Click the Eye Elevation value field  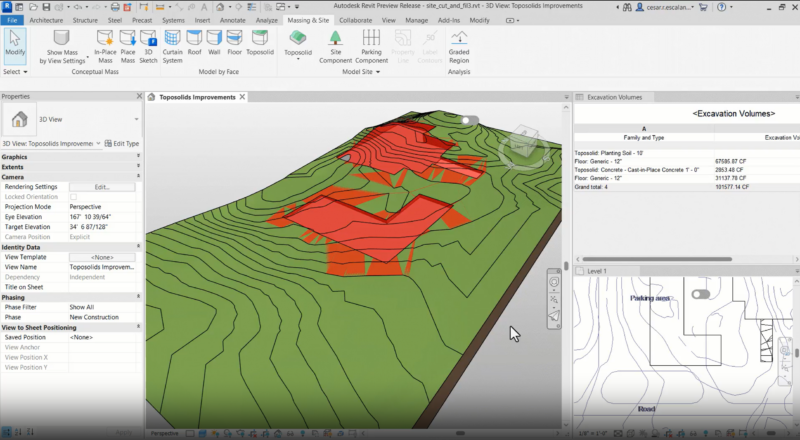pos(102,217)
